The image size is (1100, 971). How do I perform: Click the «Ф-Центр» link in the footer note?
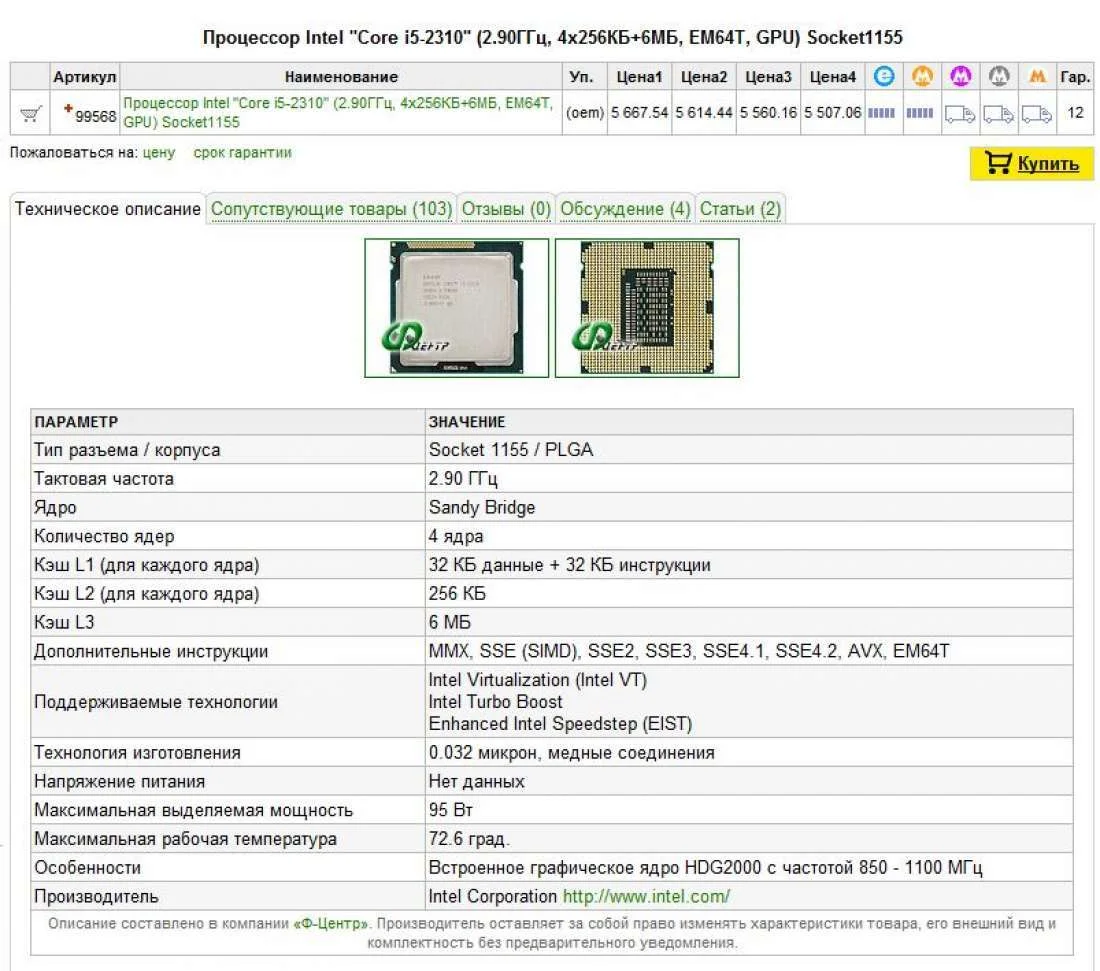click(x=330, y=924)
